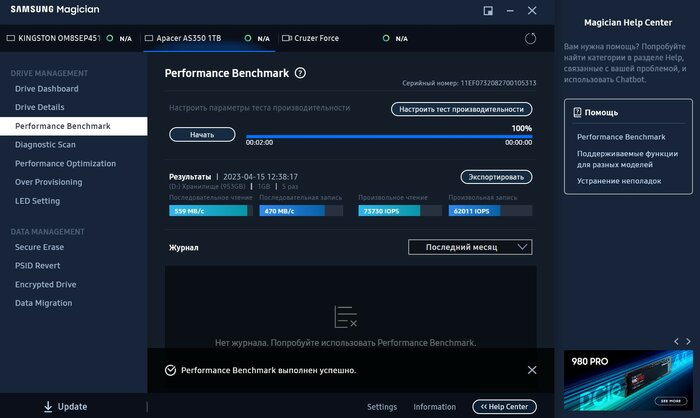This screenshot has height=418, width=700.
Task: Open Performance Benchmark help link
Action: (621, 137)
